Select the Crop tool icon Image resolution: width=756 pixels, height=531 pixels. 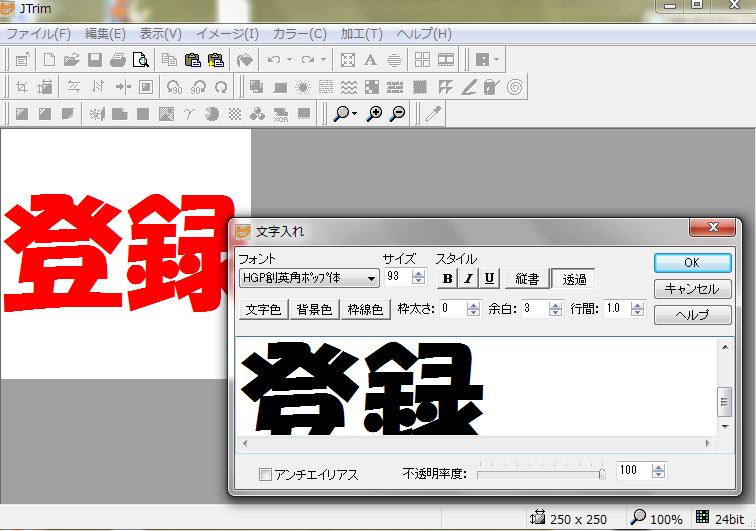(22, 87)
